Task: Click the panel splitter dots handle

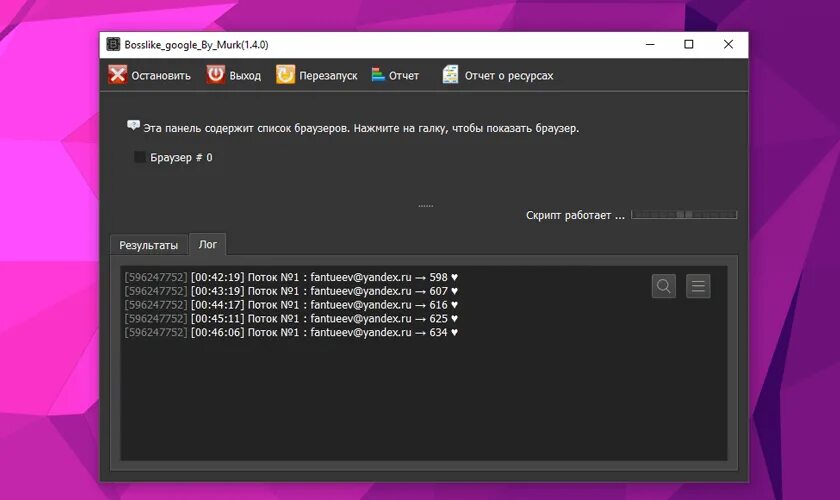Action: pos(426,206)
